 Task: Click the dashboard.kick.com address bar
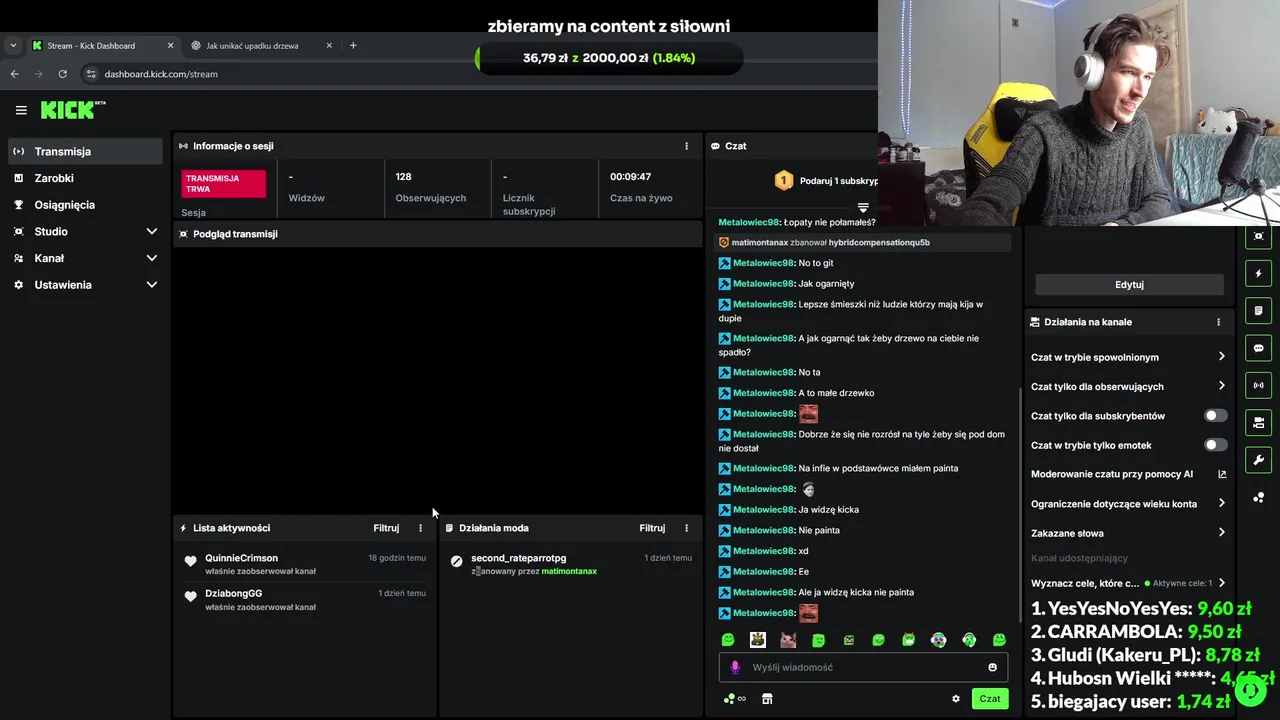coord(160,74)
